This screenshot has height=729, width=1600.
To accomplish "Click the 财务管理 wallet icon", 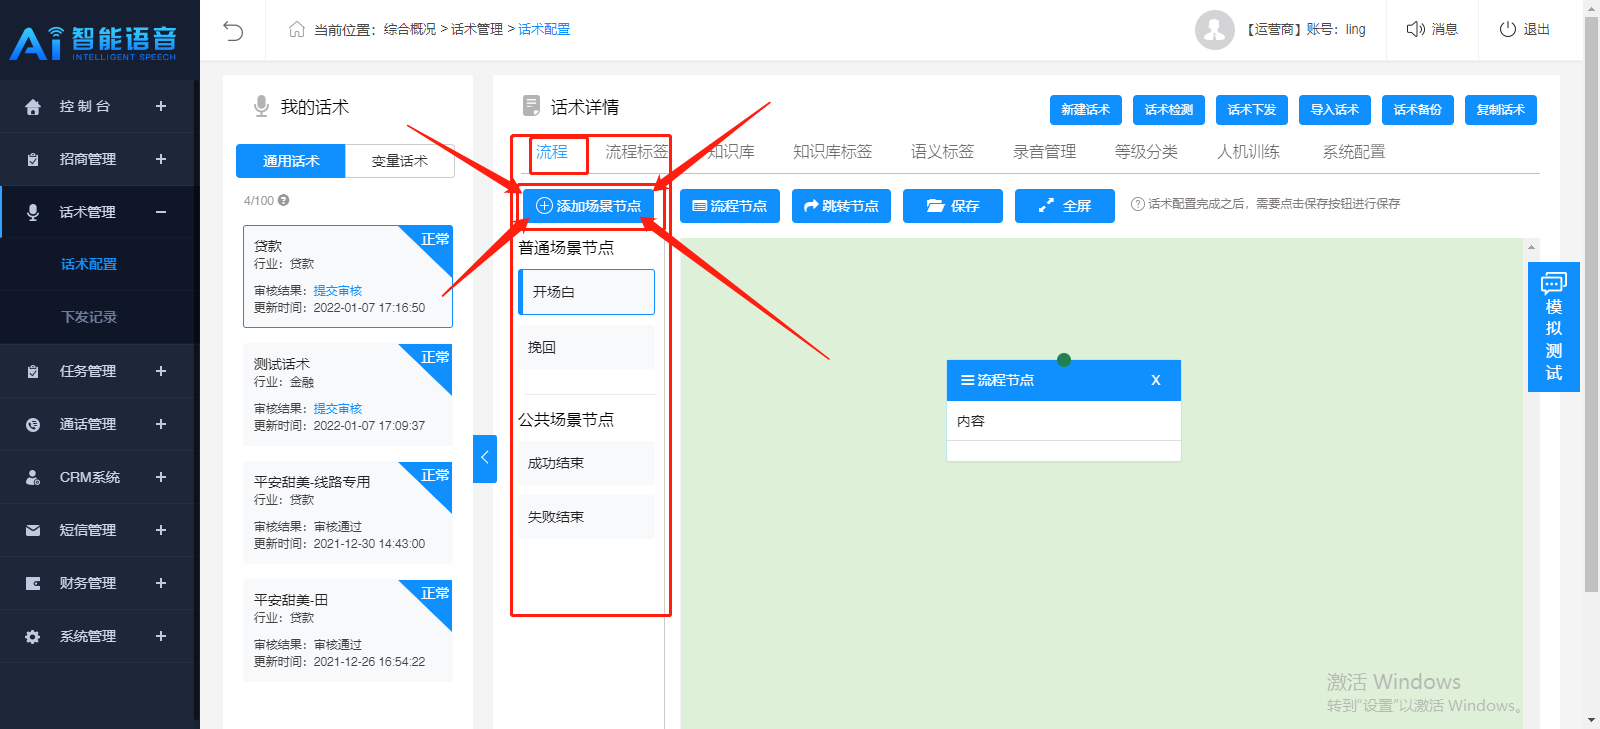I will tap(33, 583).
